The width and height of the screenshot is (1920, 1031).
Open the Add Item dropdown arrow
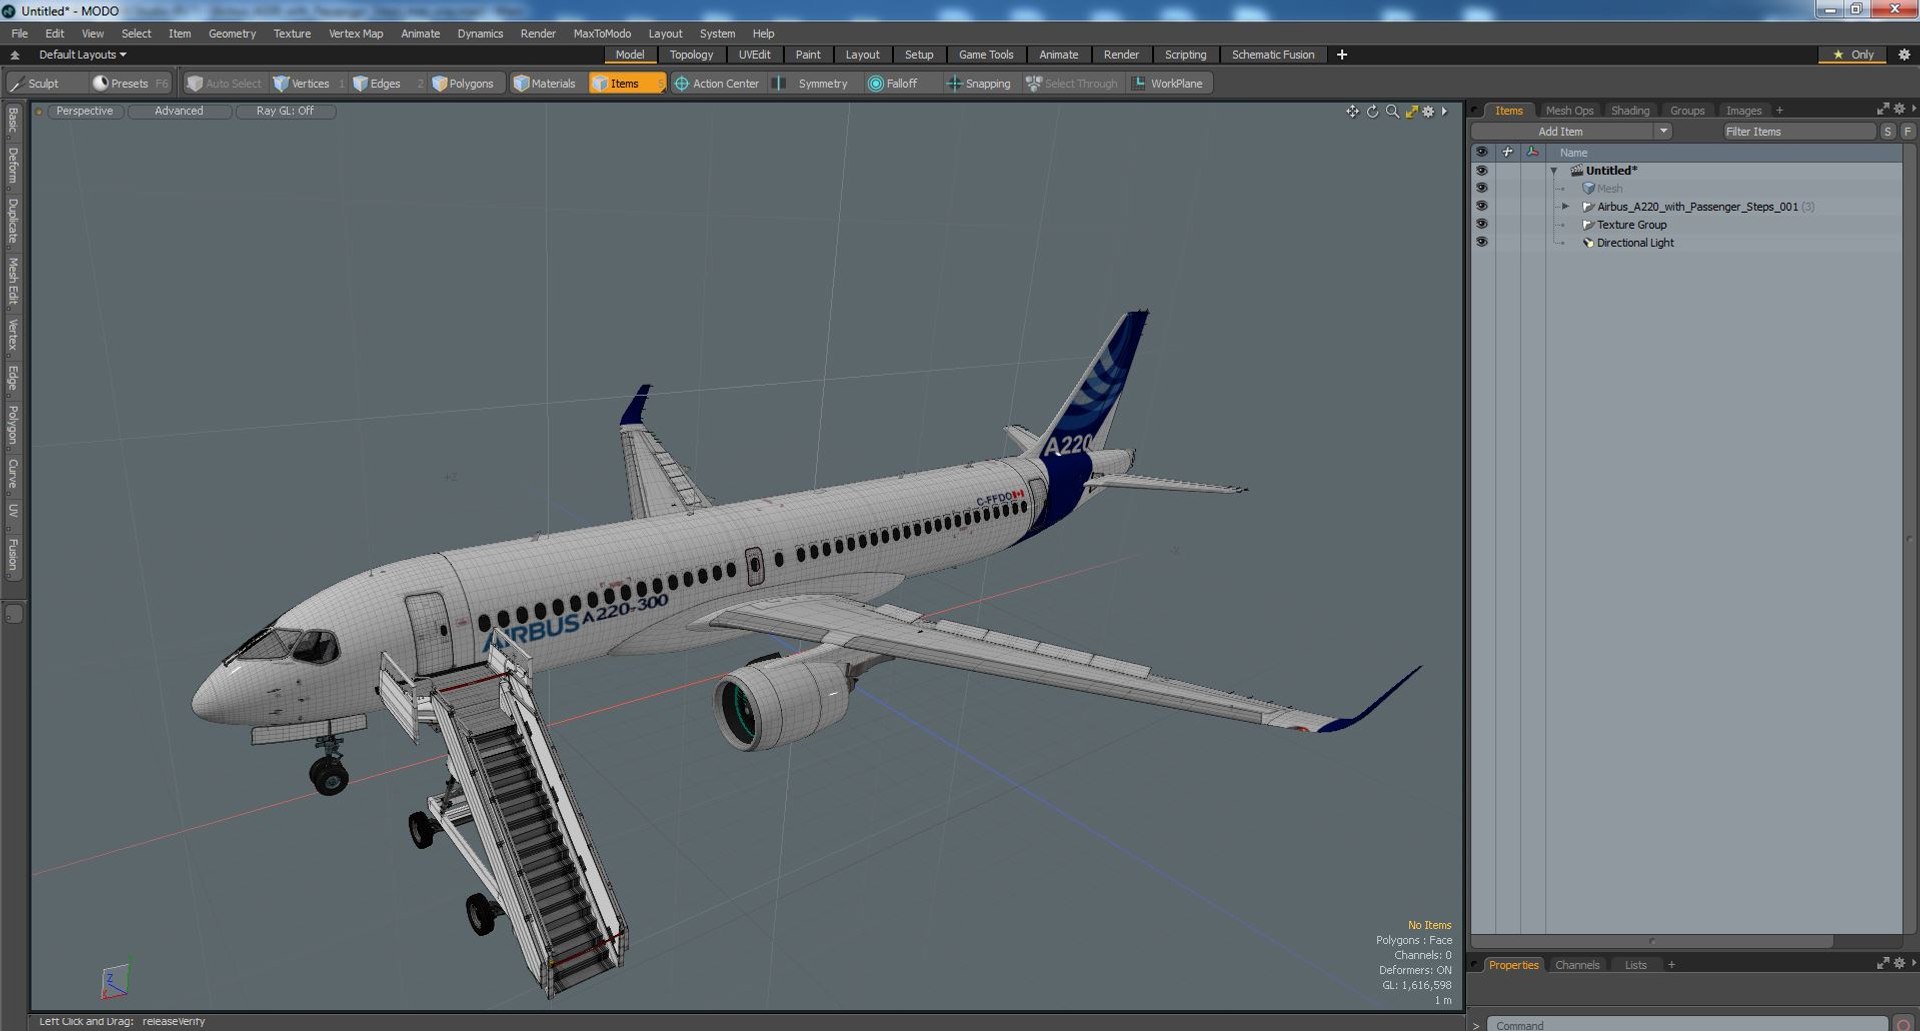[1663, 131]
